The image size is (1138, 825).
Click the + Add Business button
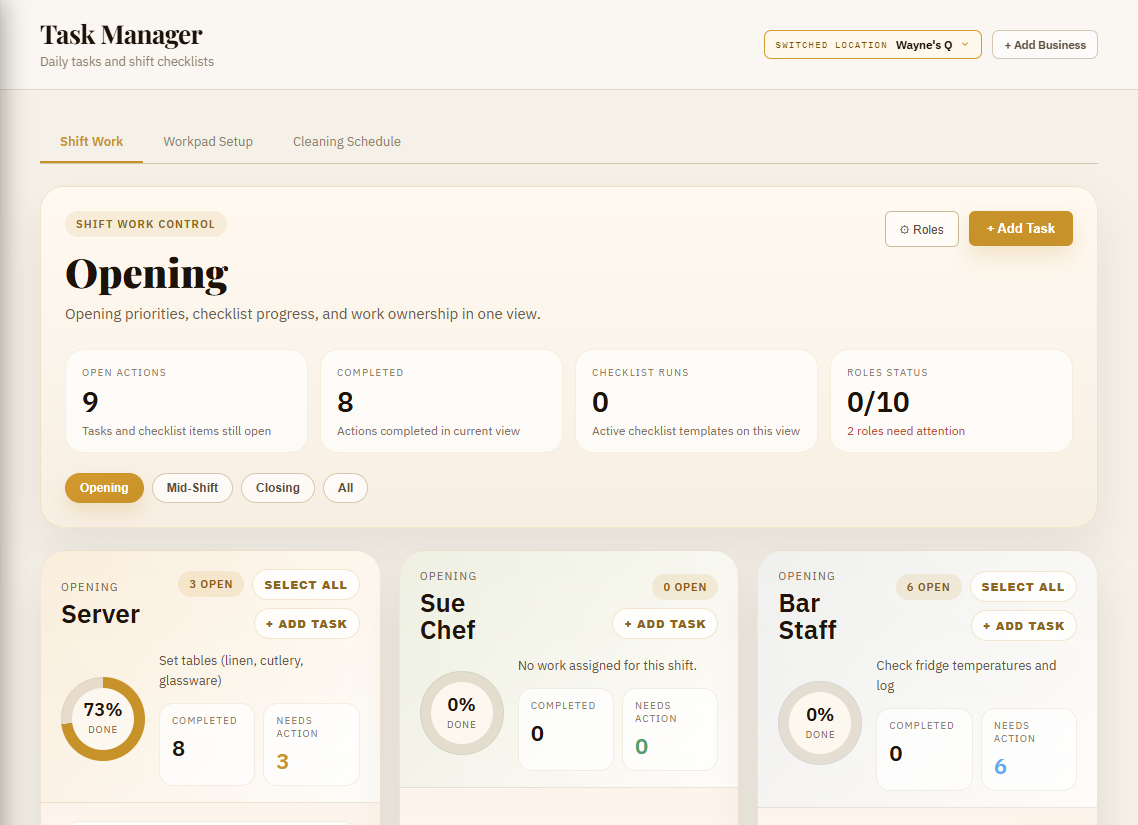pyautogui.click(x=1044, y=44)
